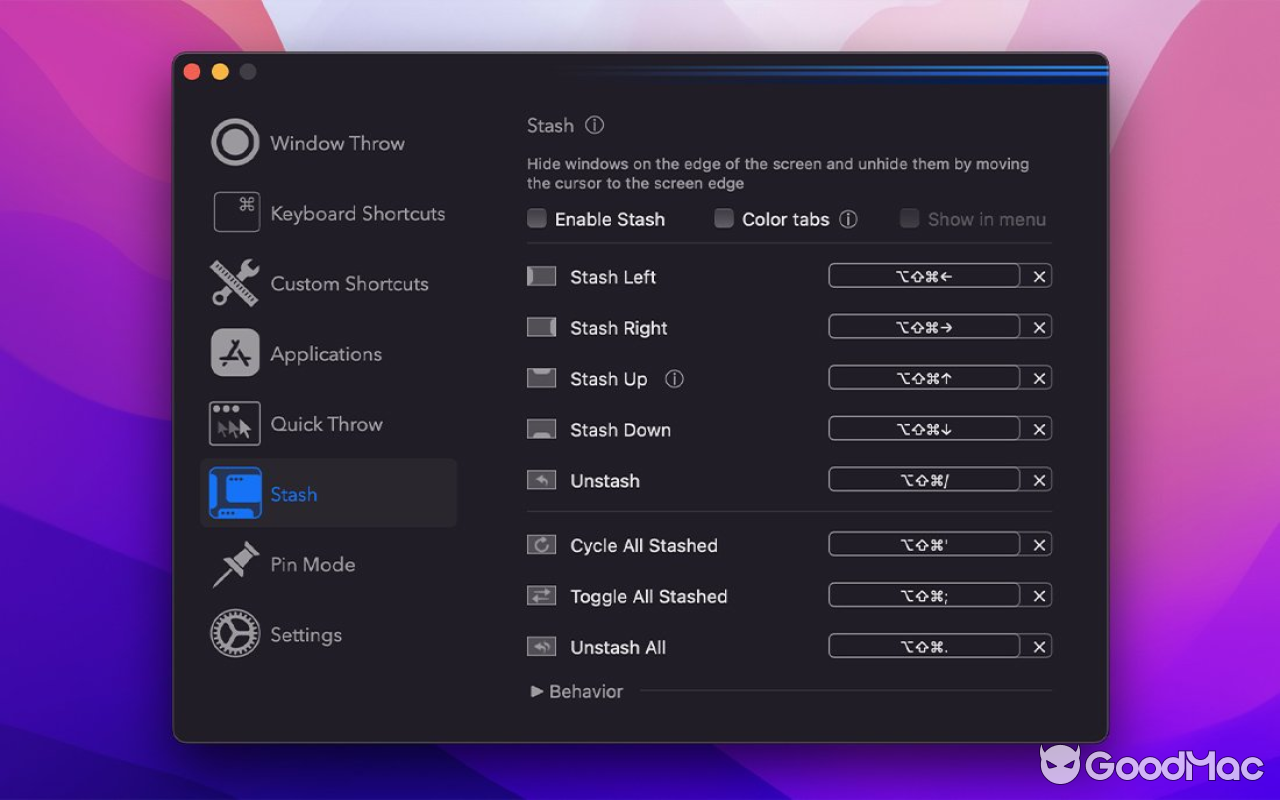Click the Unstash arrow icon

click(541, 480)
